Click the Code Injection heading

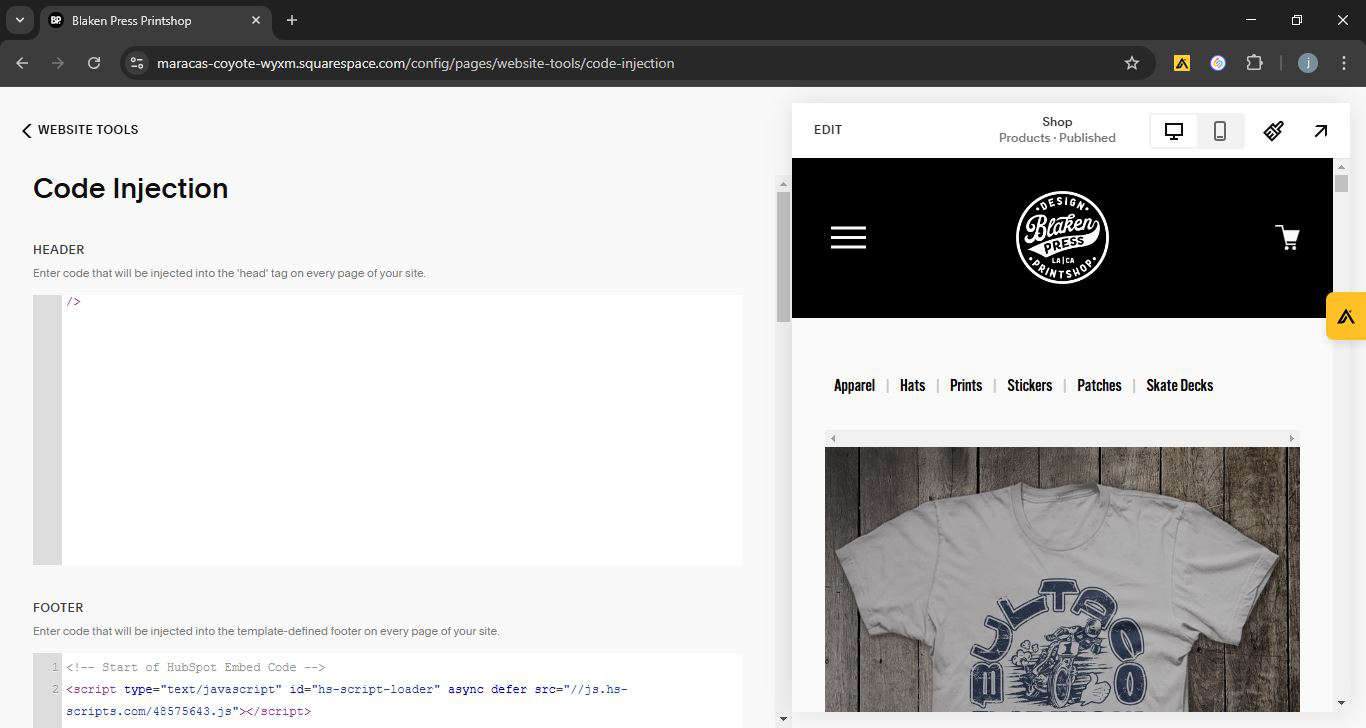[x=131, y=188]
